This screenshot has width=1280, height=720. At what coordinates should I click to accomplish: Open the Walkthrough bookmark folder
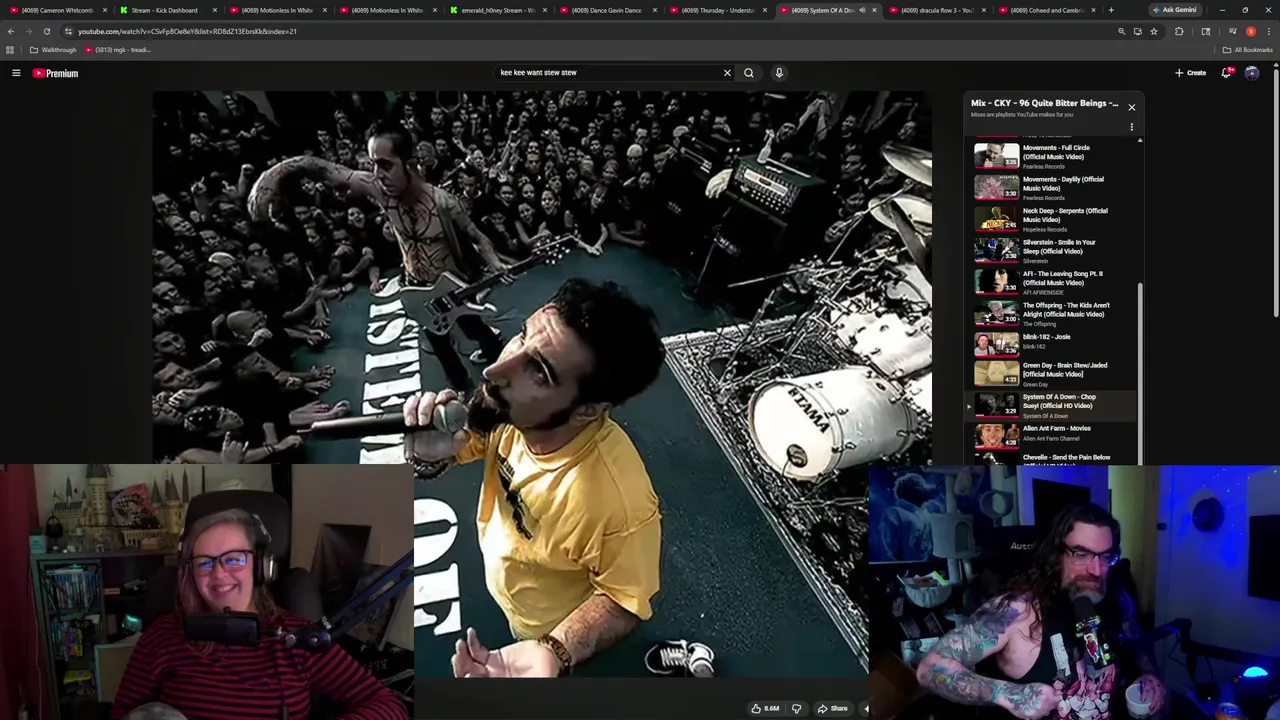(x=53, y=50)
